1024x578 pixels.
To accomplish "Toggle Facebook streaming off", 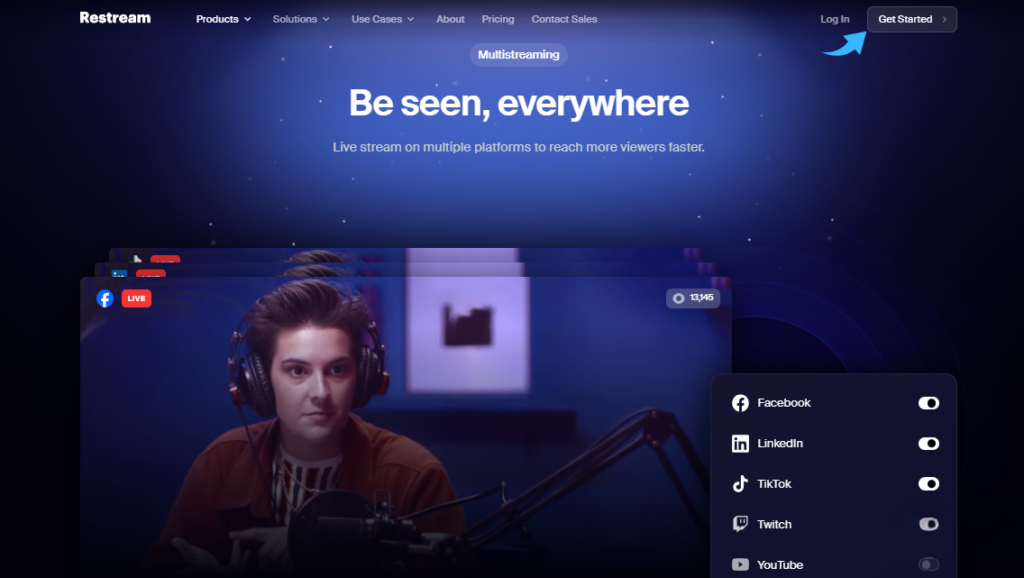I will [x=928, y=403].
